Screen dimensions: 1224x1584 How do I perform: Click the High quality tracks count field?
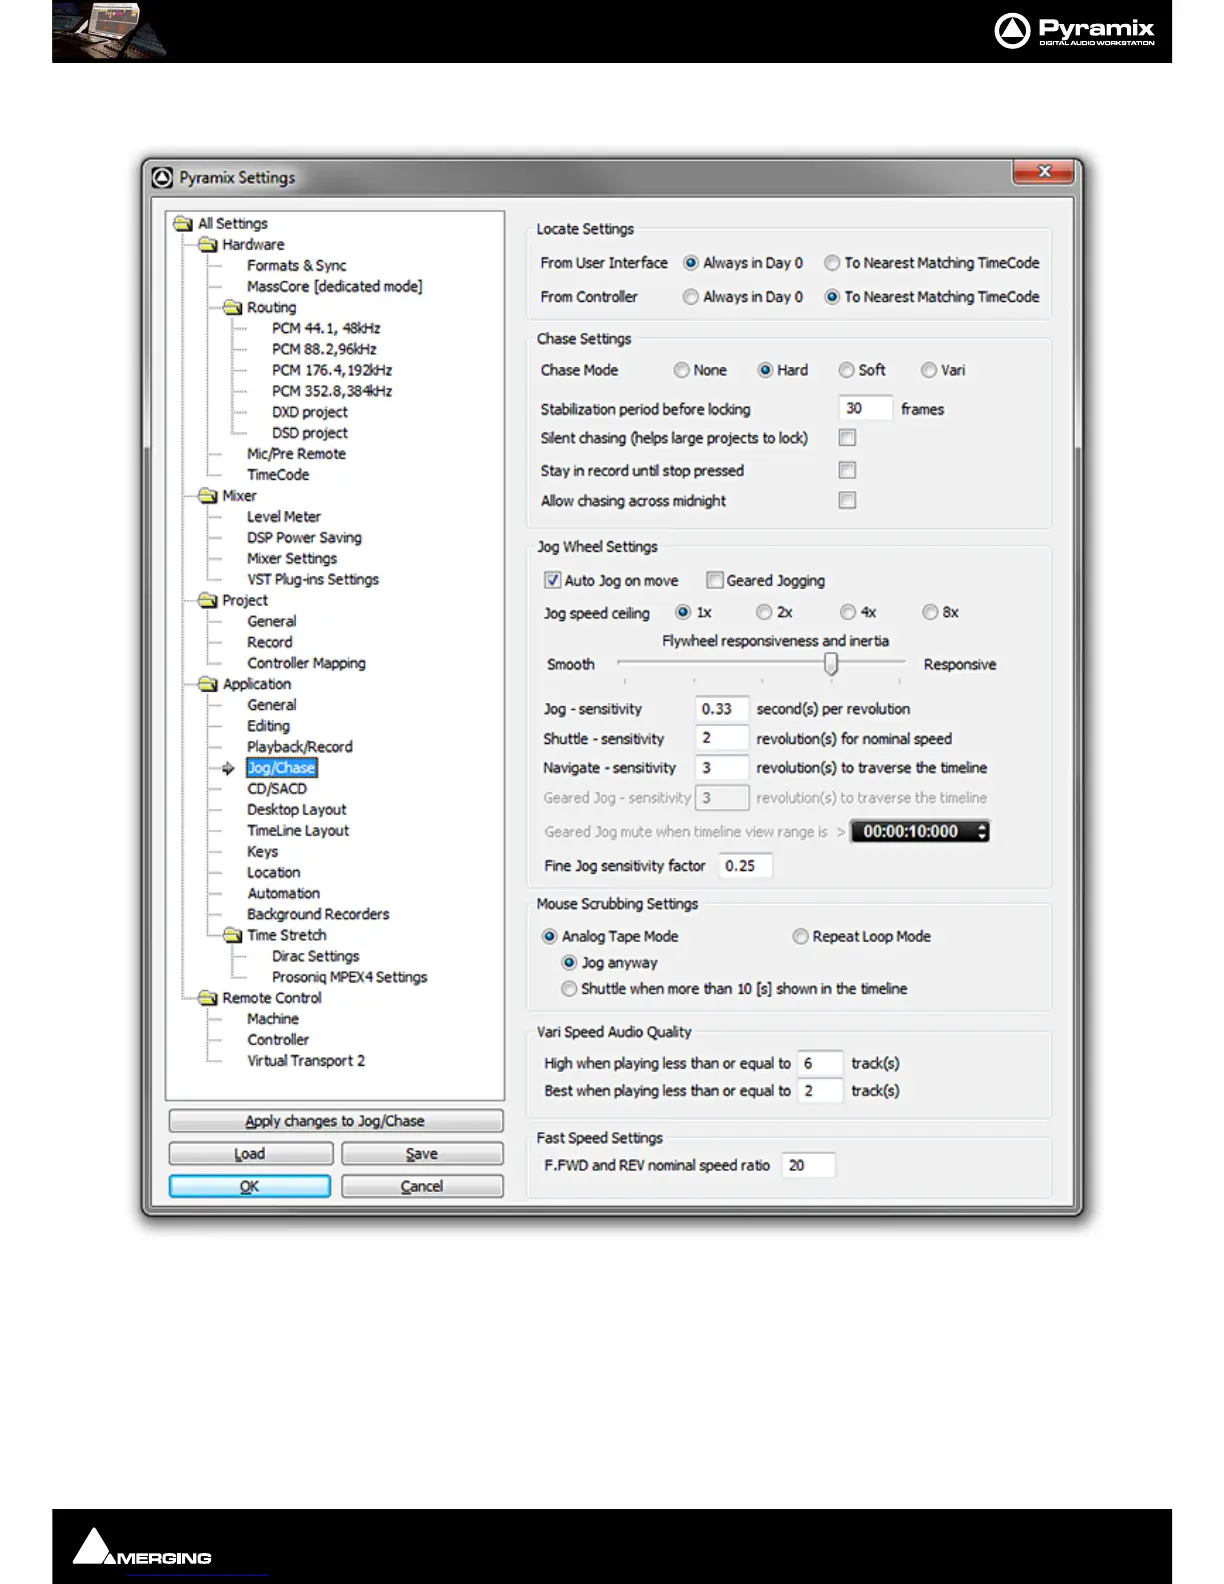coord(821,1063)
